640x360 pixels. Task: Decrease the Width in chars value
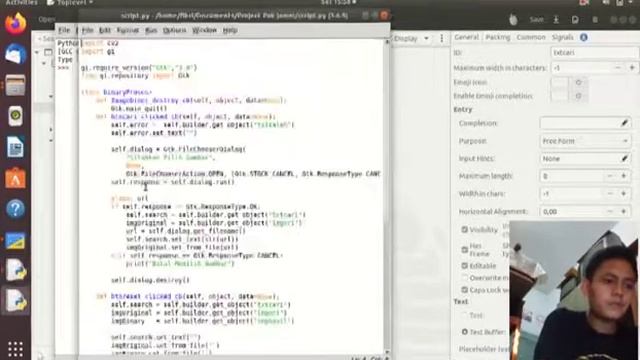click(610, 193)
